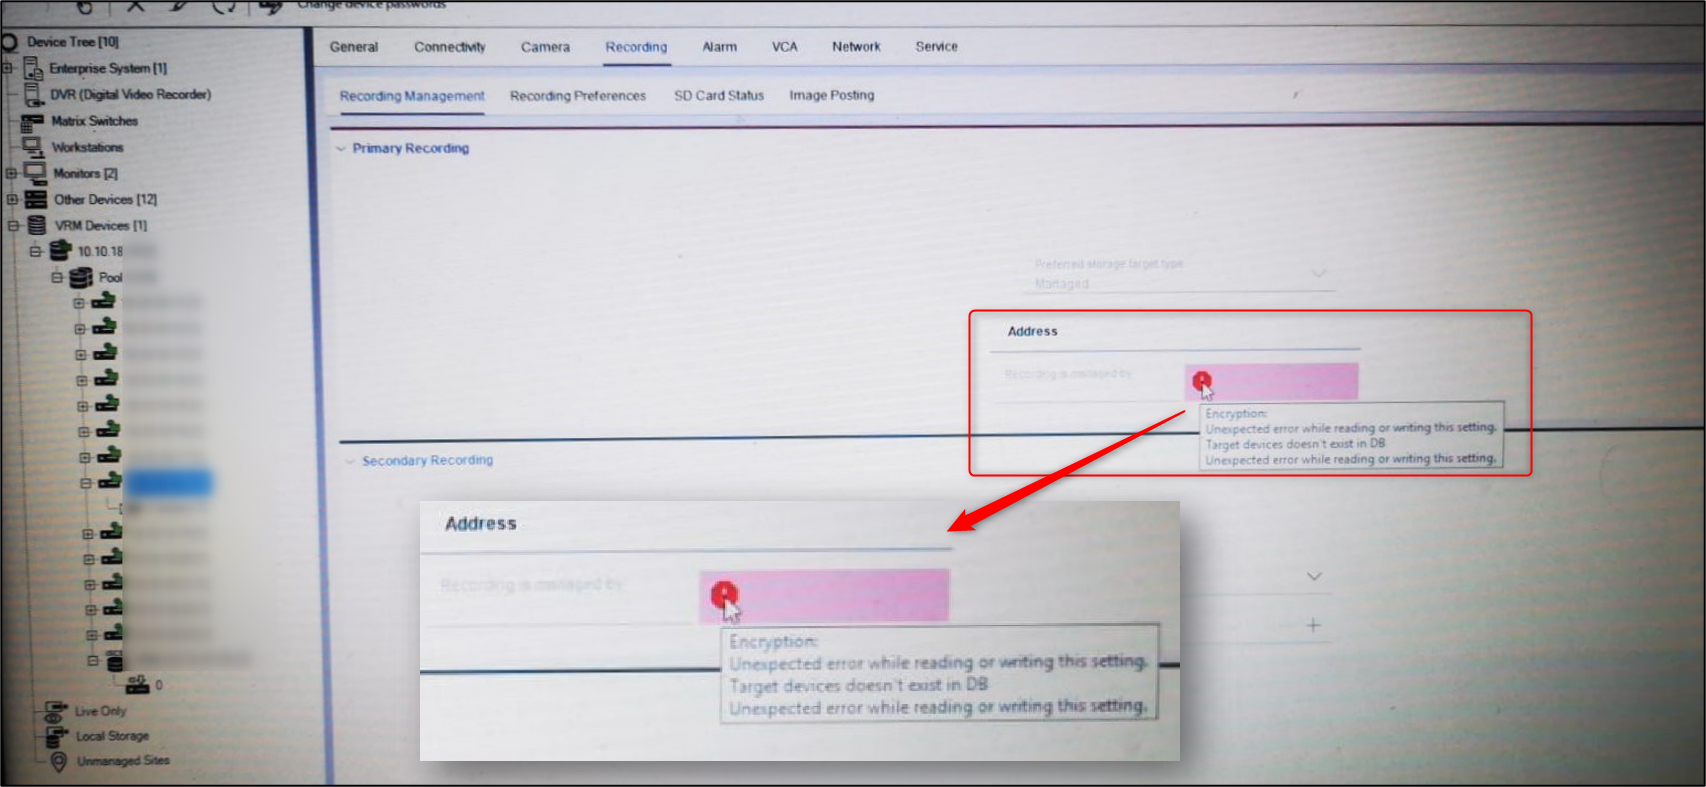
Task: Open the Service tab
Action: (x=937, y=47)
